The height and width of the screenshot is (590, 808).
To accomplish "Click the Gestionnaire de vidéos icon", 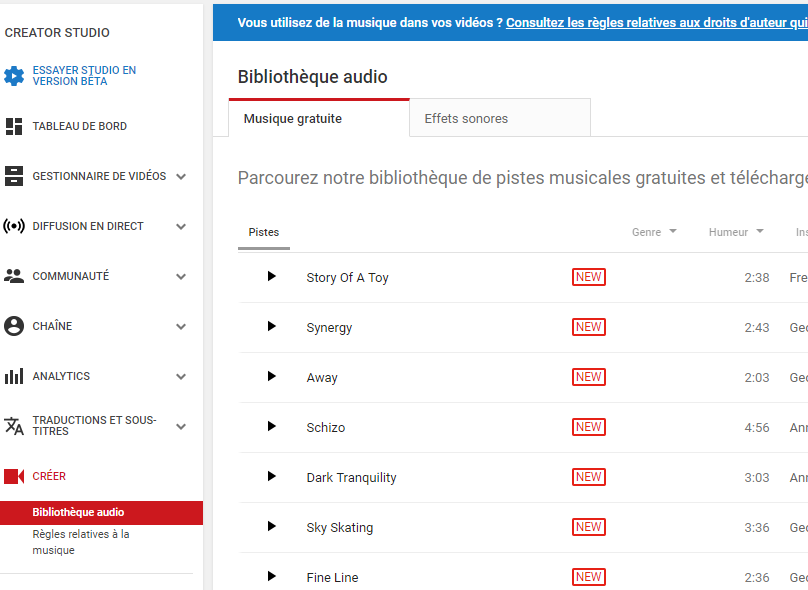I will tap(14, 176).
